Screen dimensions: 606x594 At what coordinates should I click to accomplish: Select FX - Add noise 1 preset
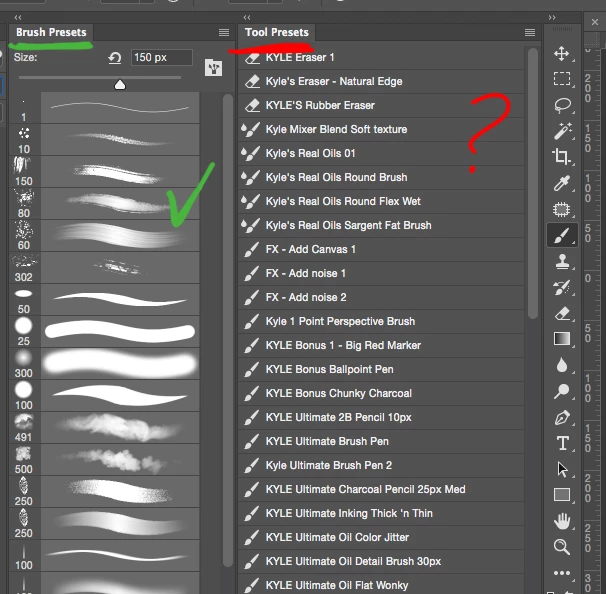coord(381,273)
